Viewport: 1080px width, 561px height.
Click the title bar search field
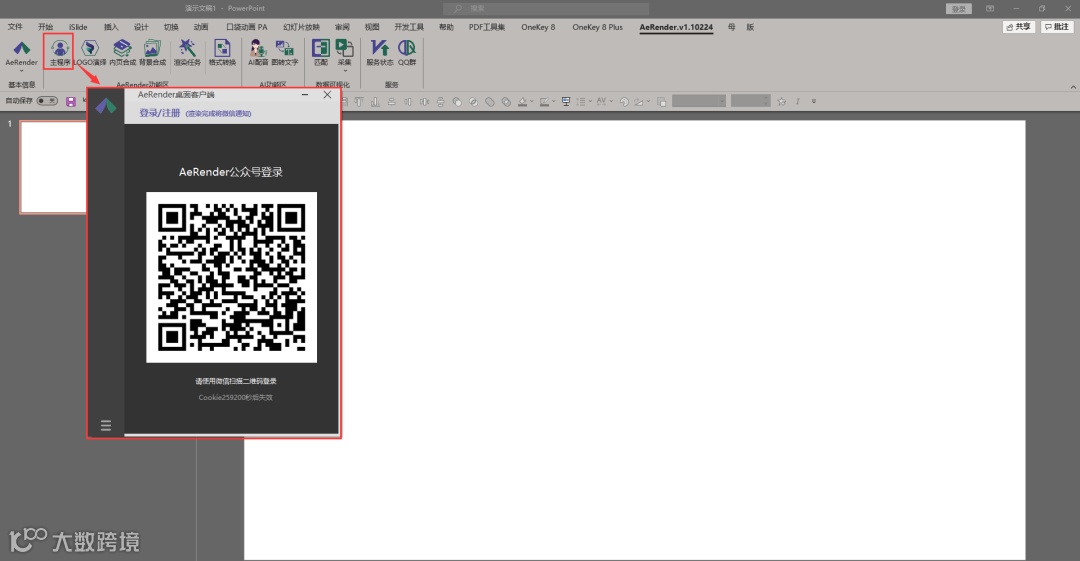tap(546, 8)
